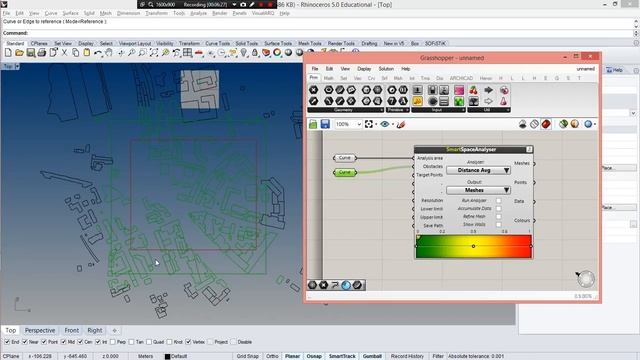Toggle the Vertex osnap checkbox

point(188,342)
